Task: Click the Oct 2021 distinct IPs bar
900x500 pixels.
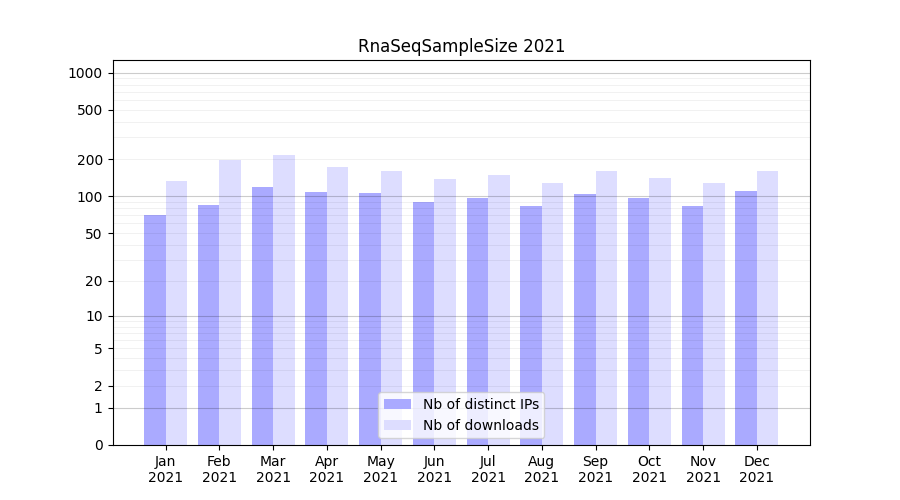Action: point(639,321)
